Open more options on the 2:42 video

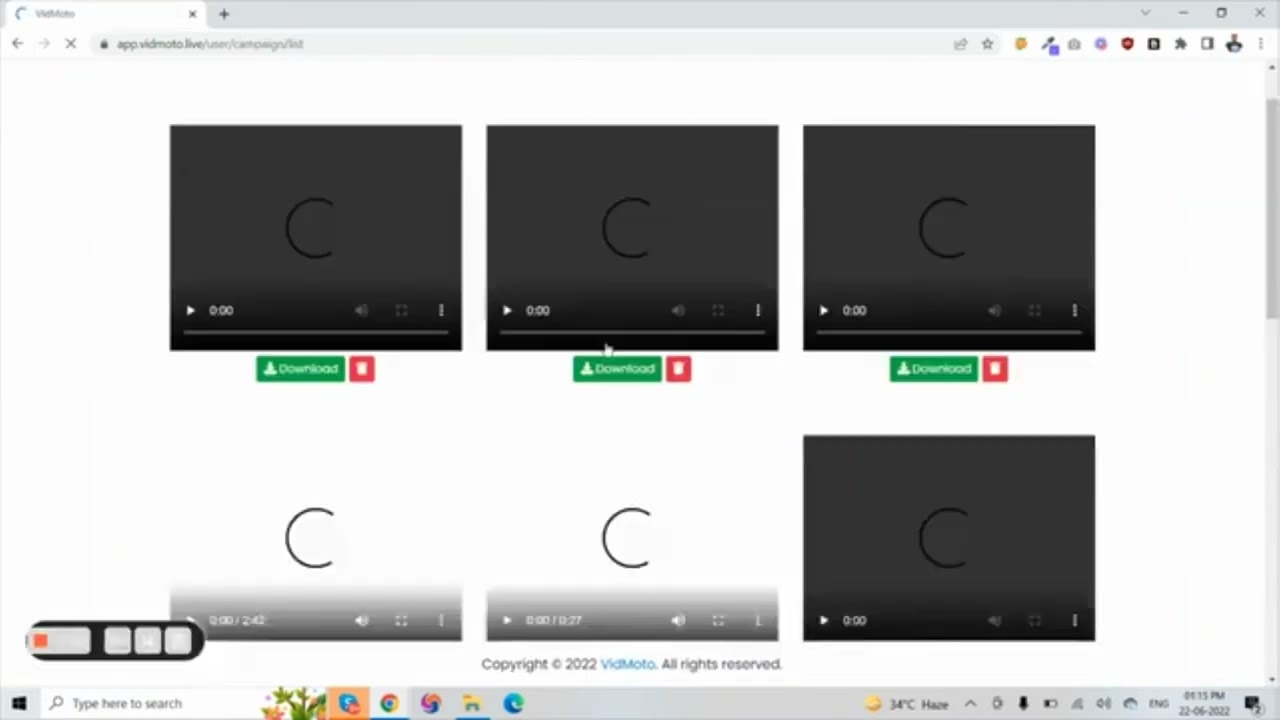441,620
